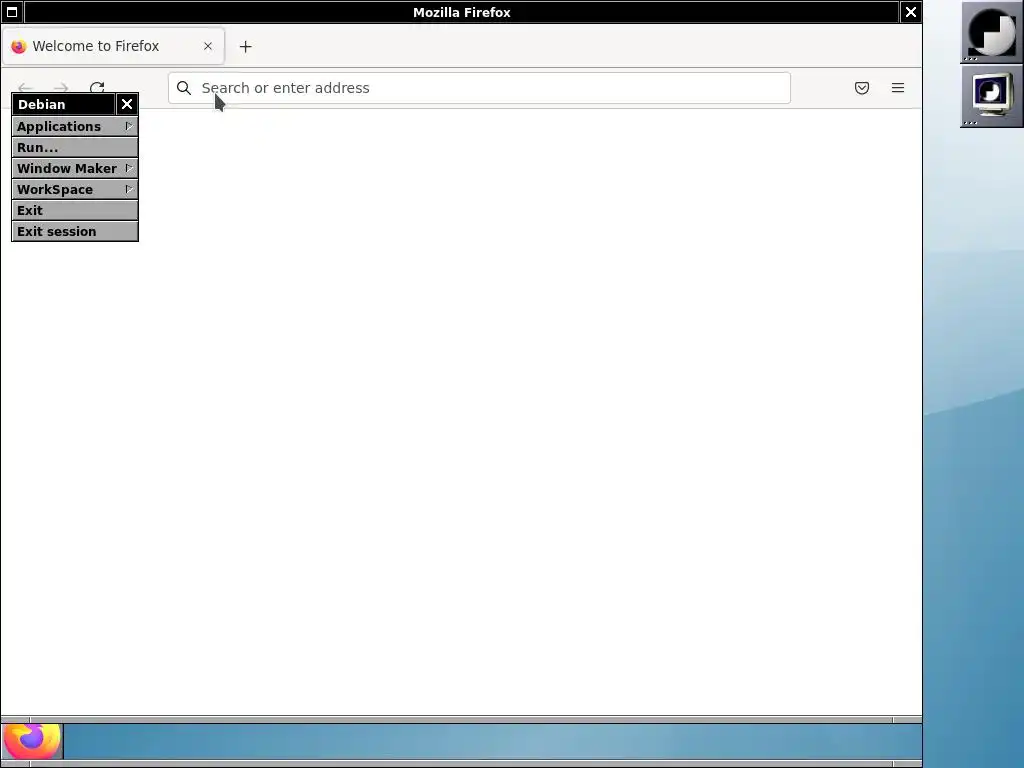Image resolution: width=1024 pixels, height=768 pixels.
Task: Open the Save to Pocket icon
Action: pyautogui.click(x=861, y=88)
